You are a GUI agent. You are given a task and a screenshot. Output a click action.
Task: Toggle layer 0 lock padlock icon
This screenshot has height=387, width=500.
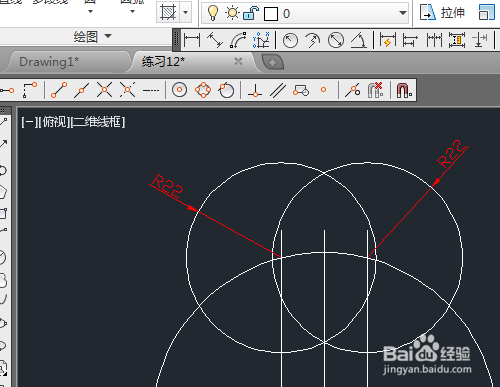(251, 14)
